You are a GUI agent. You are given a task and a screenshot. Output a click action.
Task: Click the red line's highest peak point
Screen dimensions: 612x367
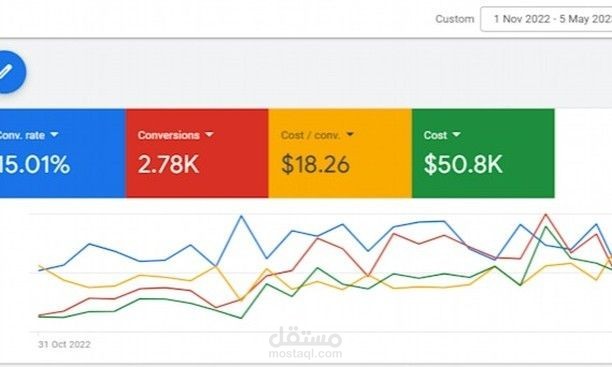coord(546,214)
